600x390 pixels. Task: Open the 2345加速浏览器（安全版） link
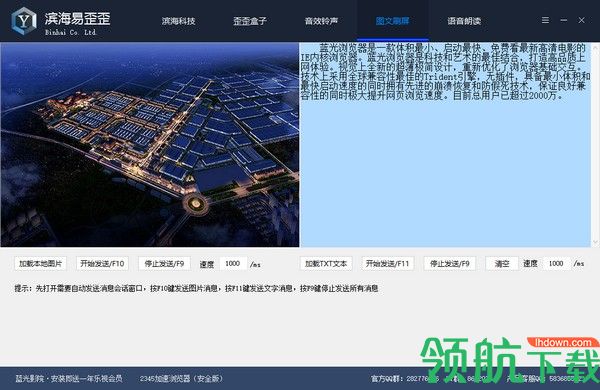coord(181,379)
